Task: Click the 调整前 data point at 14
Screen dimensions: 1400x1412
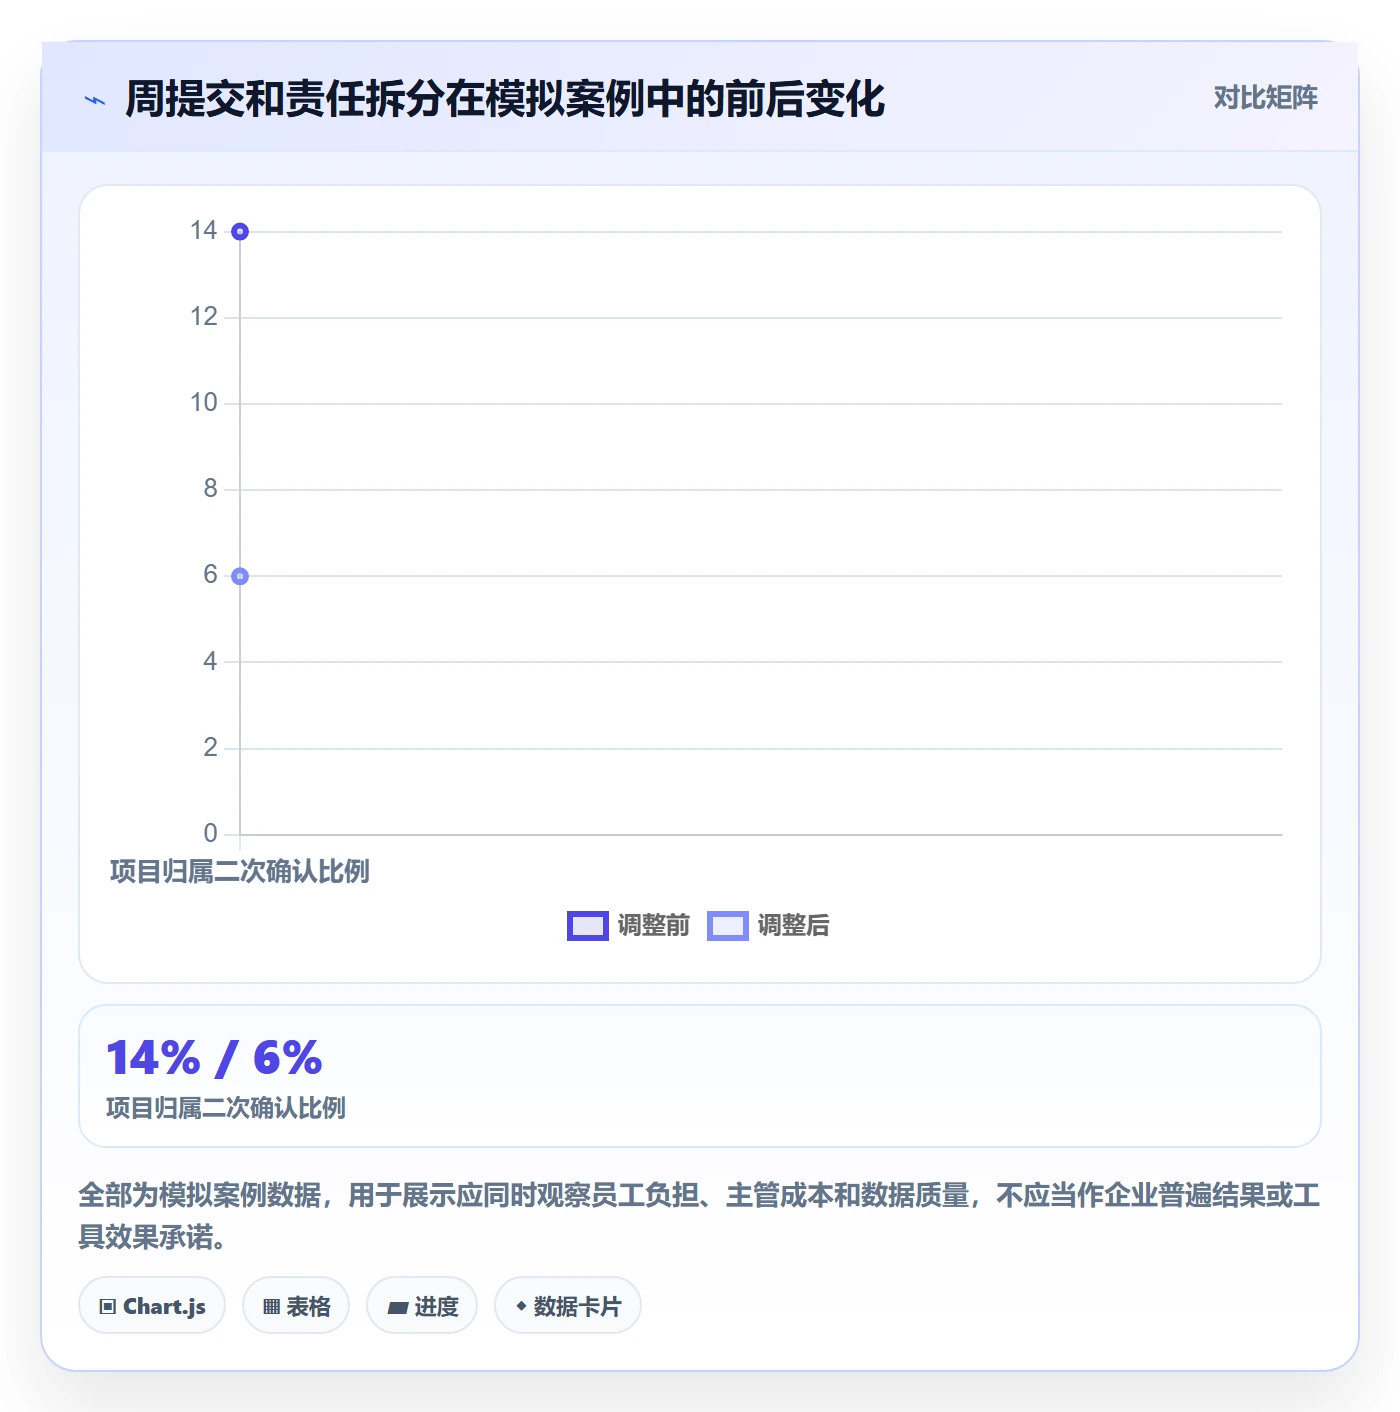Action: 240,232
